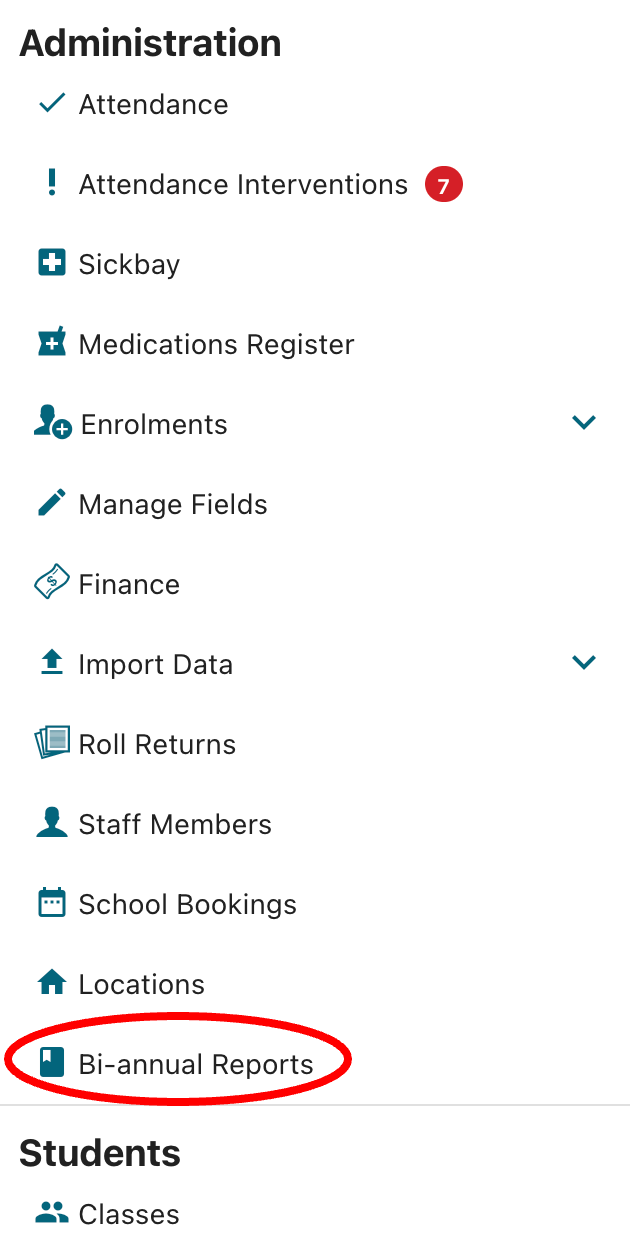Expand the Import Data chevron
The width and height of the screenshot is (630, 1250).
[583, 662]
